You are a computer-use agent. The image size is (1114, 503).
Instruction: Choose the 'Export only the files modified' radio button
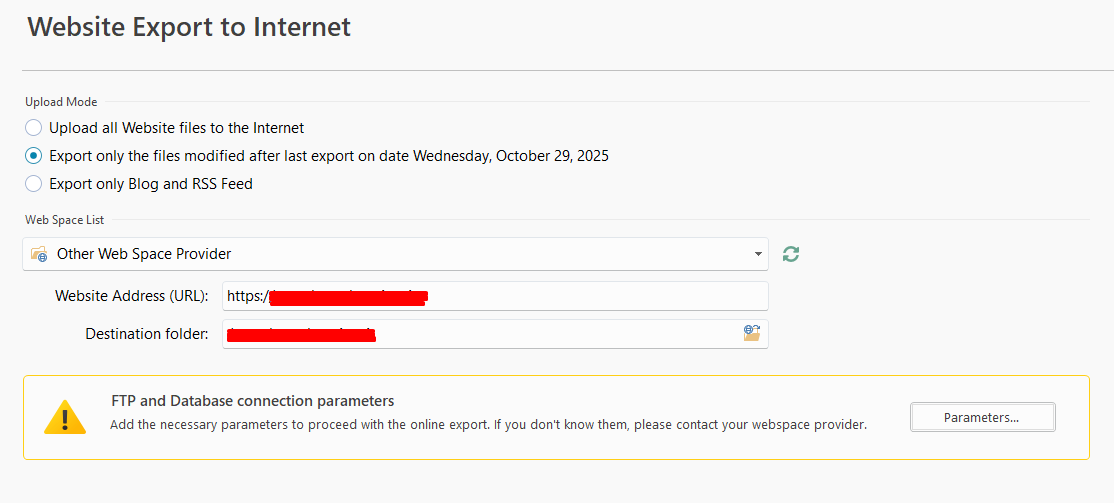pyautogui.click(x=34, y=156)
